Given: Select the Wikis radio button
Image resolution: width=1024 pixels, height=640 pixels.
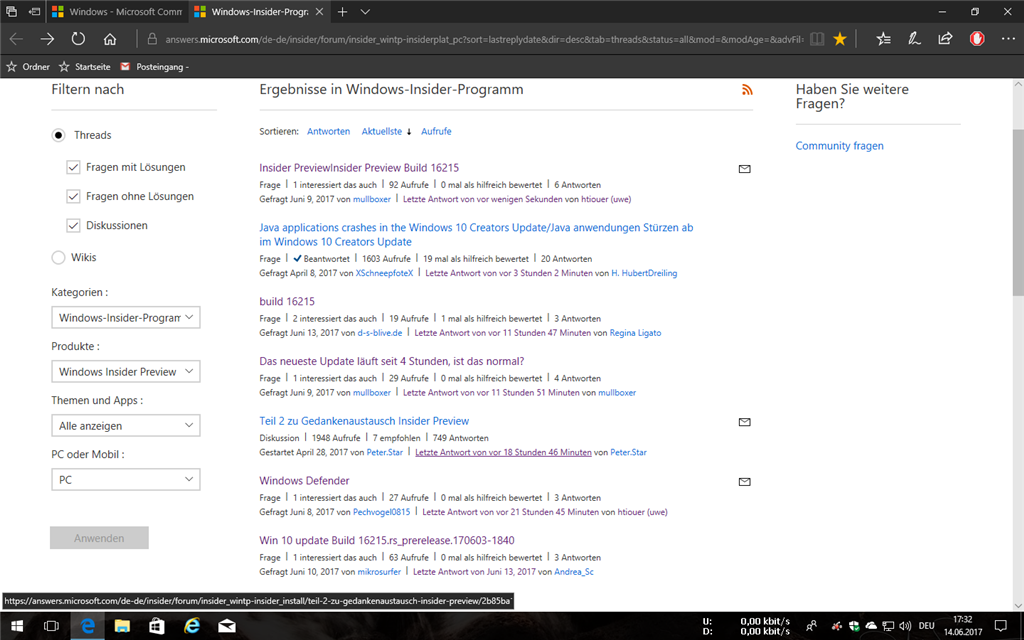Looking at the screenshot, I should (58, 257).
